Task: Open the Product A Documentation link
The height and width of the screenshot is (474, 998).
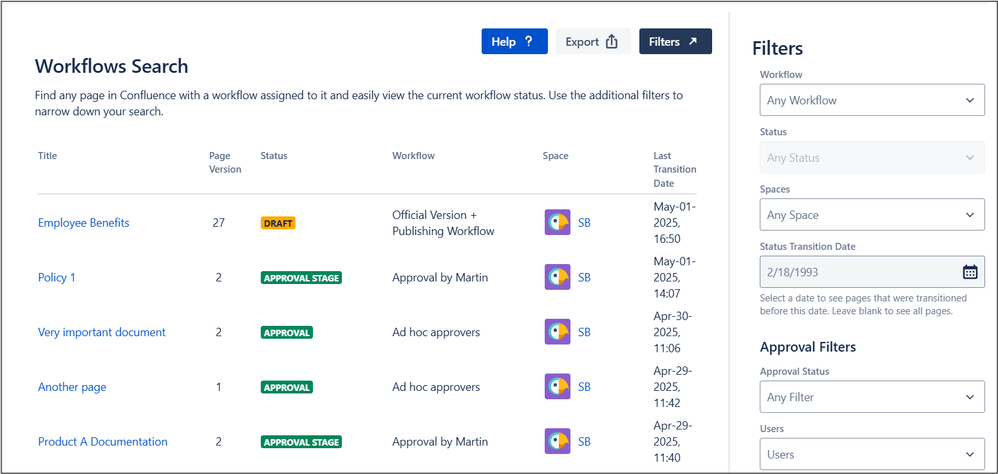Action: 102,442
